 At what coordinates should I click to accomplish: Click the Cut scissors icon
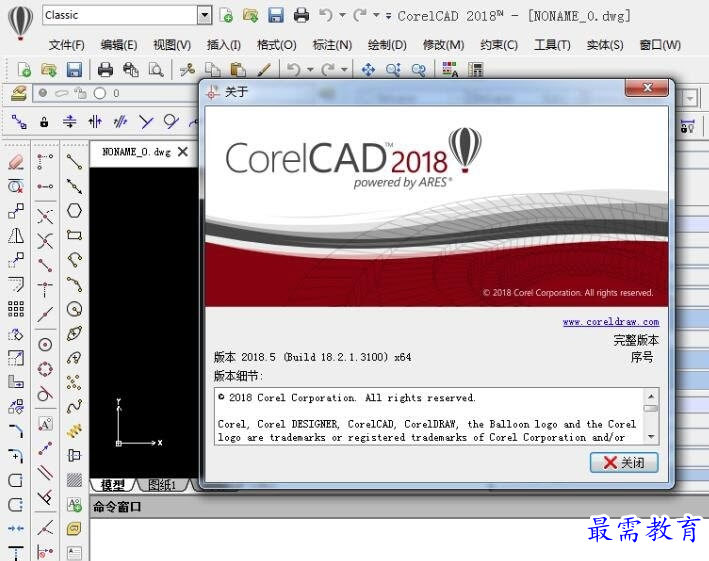[x=187, y=70]
